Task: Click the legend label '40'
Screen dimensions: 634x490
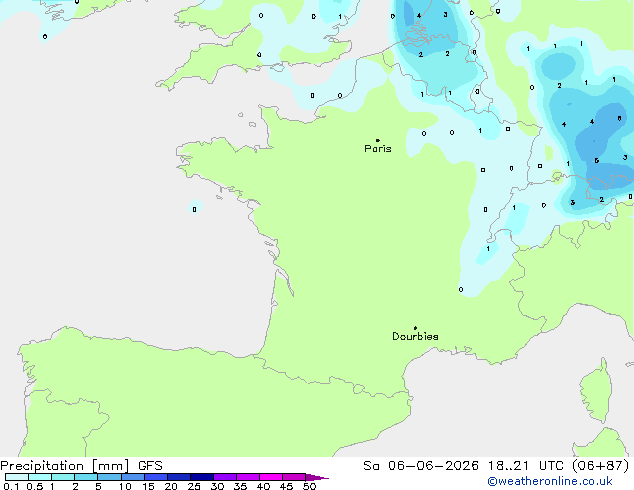Action: coord(263,486)
